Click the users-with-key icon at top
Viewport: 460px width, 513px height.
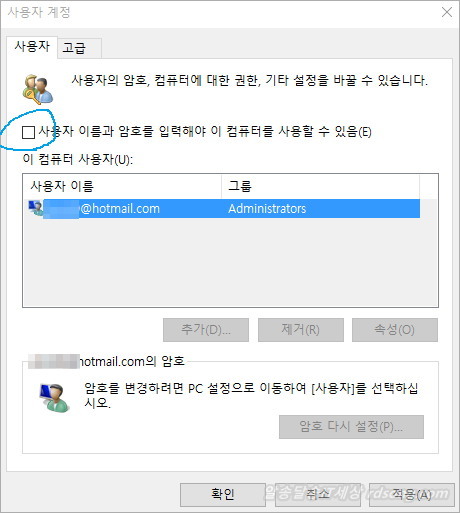tap(38, 88)
